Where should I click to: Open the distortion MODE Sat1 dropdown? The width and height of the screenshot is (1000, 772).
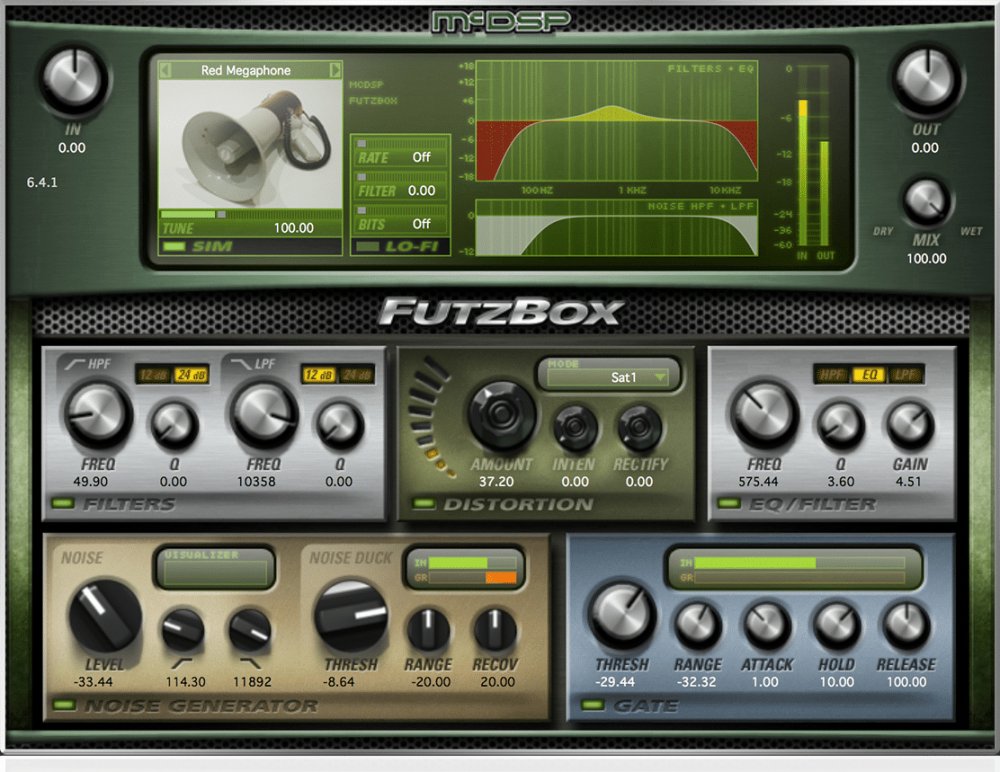pos(609,376)
